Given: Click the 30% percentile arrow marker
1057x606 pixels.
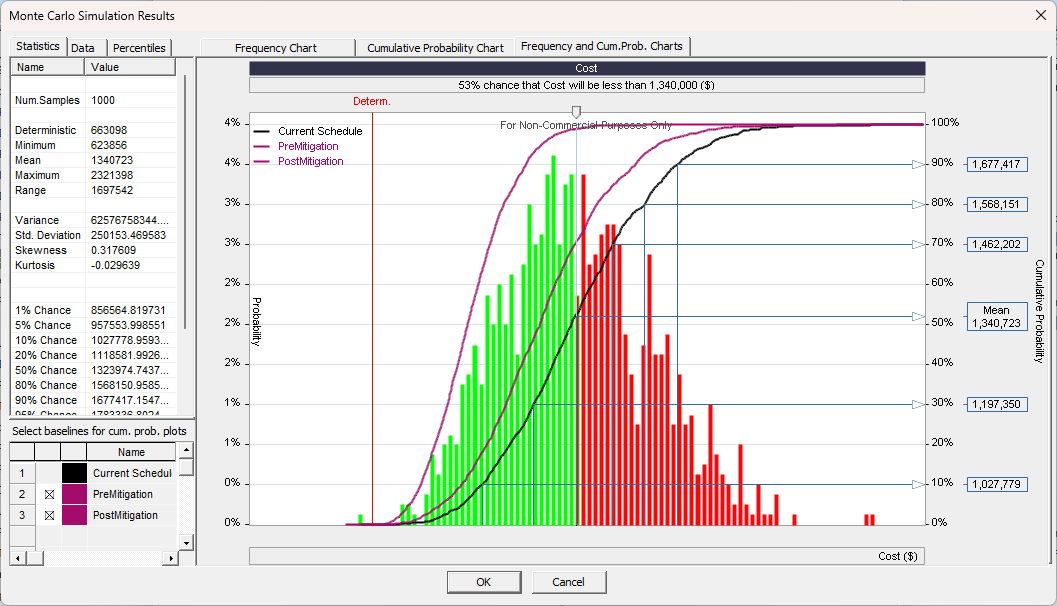Looking at the screenshot, I should 919,405.
